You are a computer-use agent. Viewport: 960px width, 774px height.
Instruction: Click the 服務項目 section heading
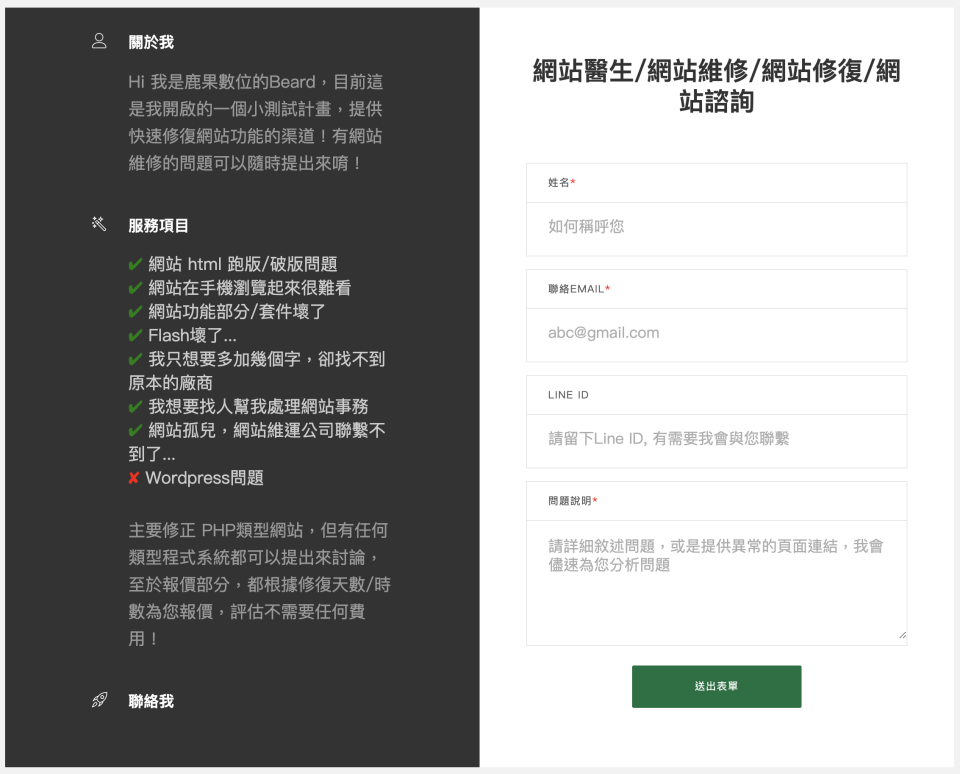tap(158, 225)
